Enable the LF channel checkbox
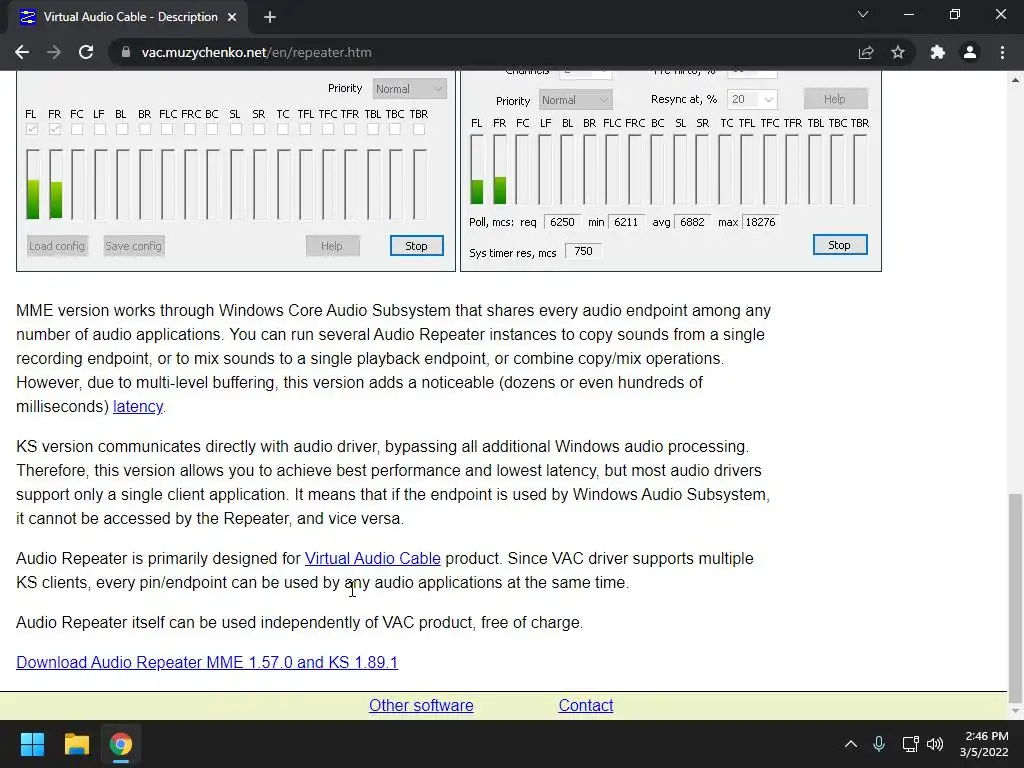 point(99,129)
